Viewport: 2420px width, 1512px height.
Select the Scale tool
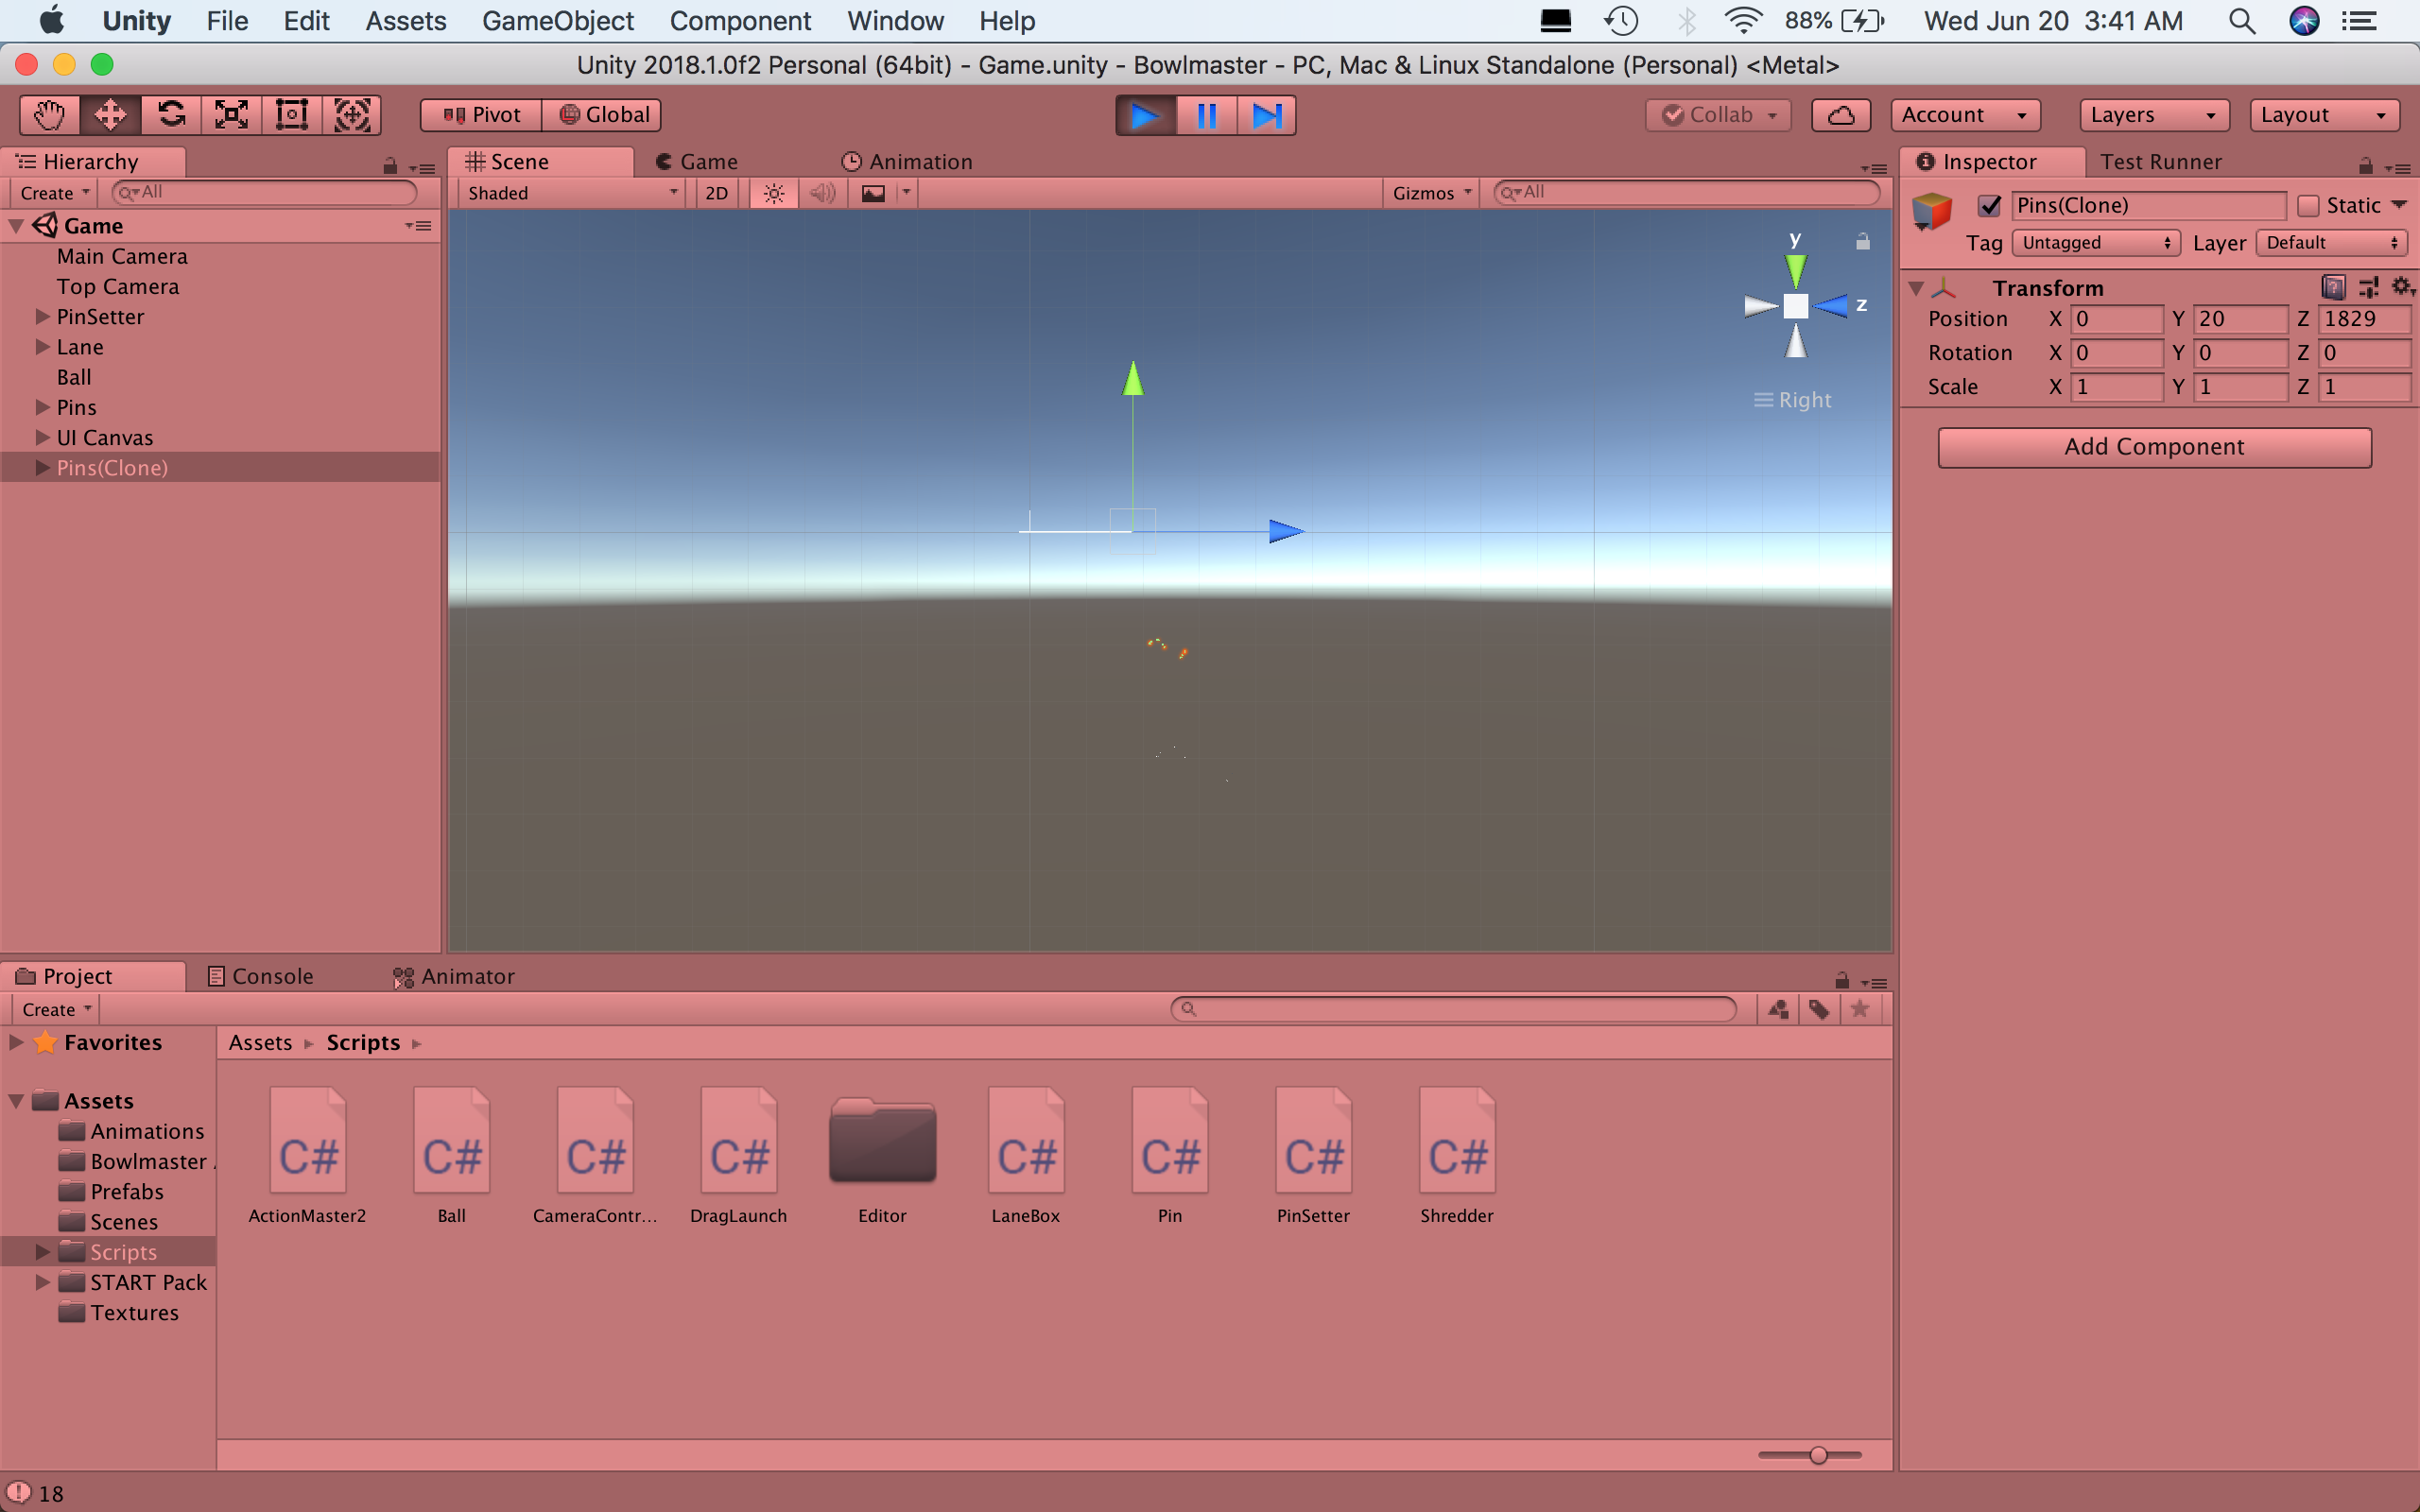click(x=231, y=115)
